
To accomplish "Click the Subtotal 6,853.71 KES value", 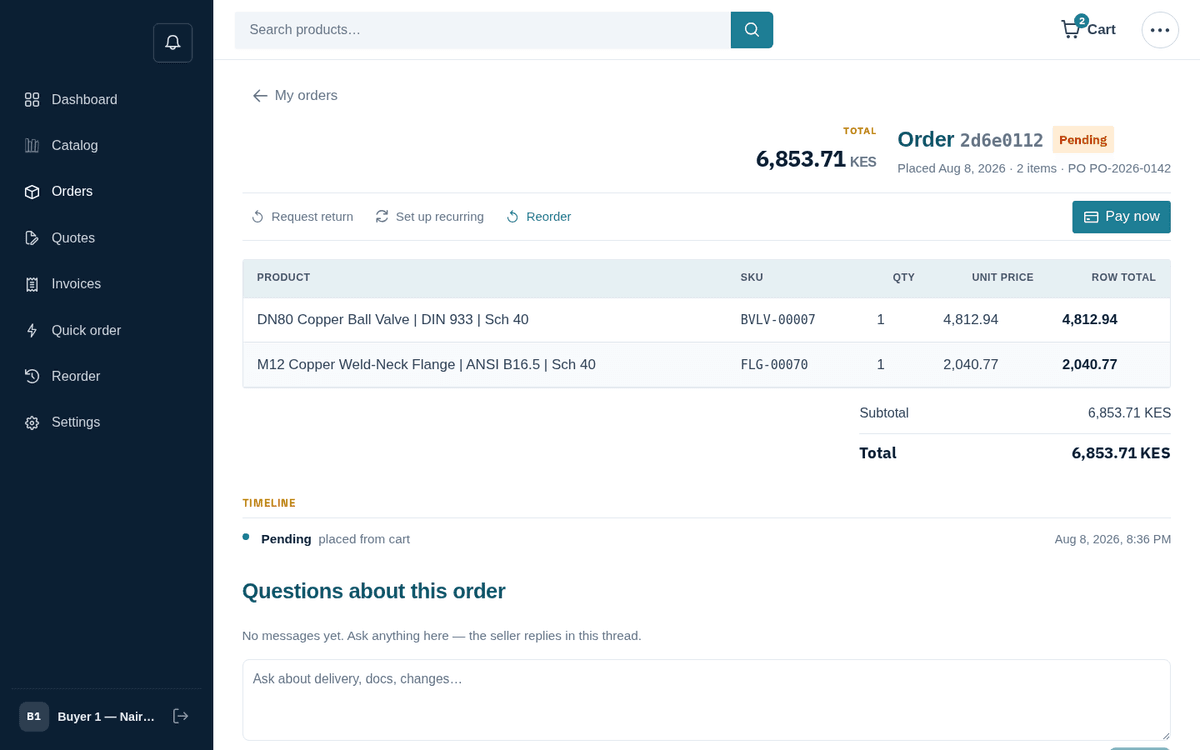I will [1129, 413].
